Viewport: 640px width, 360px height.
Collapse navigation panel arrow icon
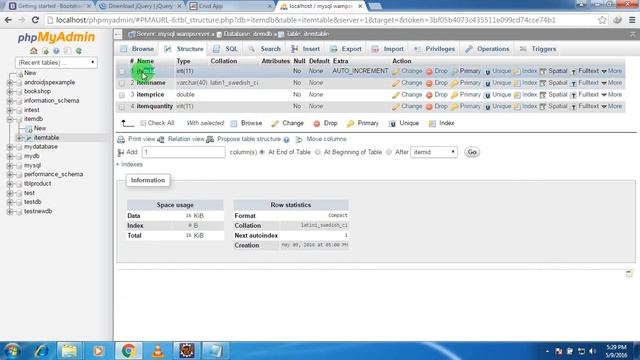coord(118,34)
